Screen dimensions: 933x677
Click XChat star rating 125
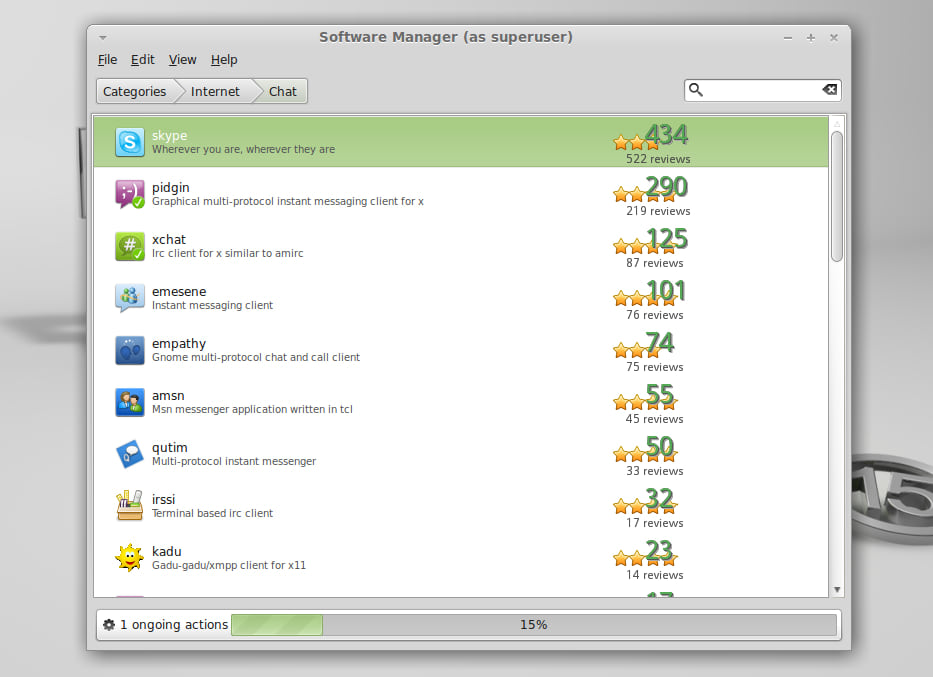[650, 240]
